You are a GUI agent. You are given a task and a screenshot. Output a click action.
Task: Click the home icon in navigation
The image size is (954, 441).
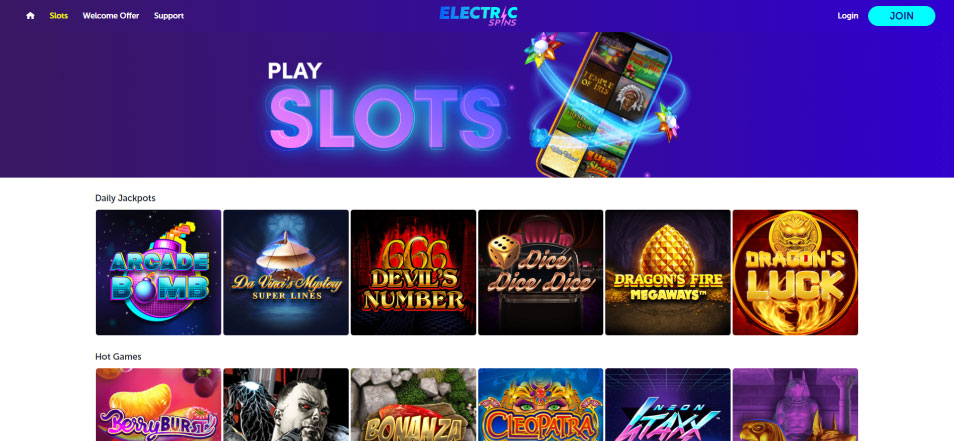tap(30, 16)
